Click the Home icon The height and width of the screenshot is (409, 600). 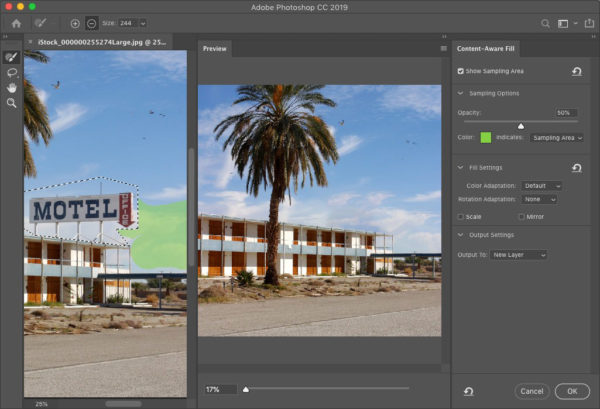coord(16,22)
